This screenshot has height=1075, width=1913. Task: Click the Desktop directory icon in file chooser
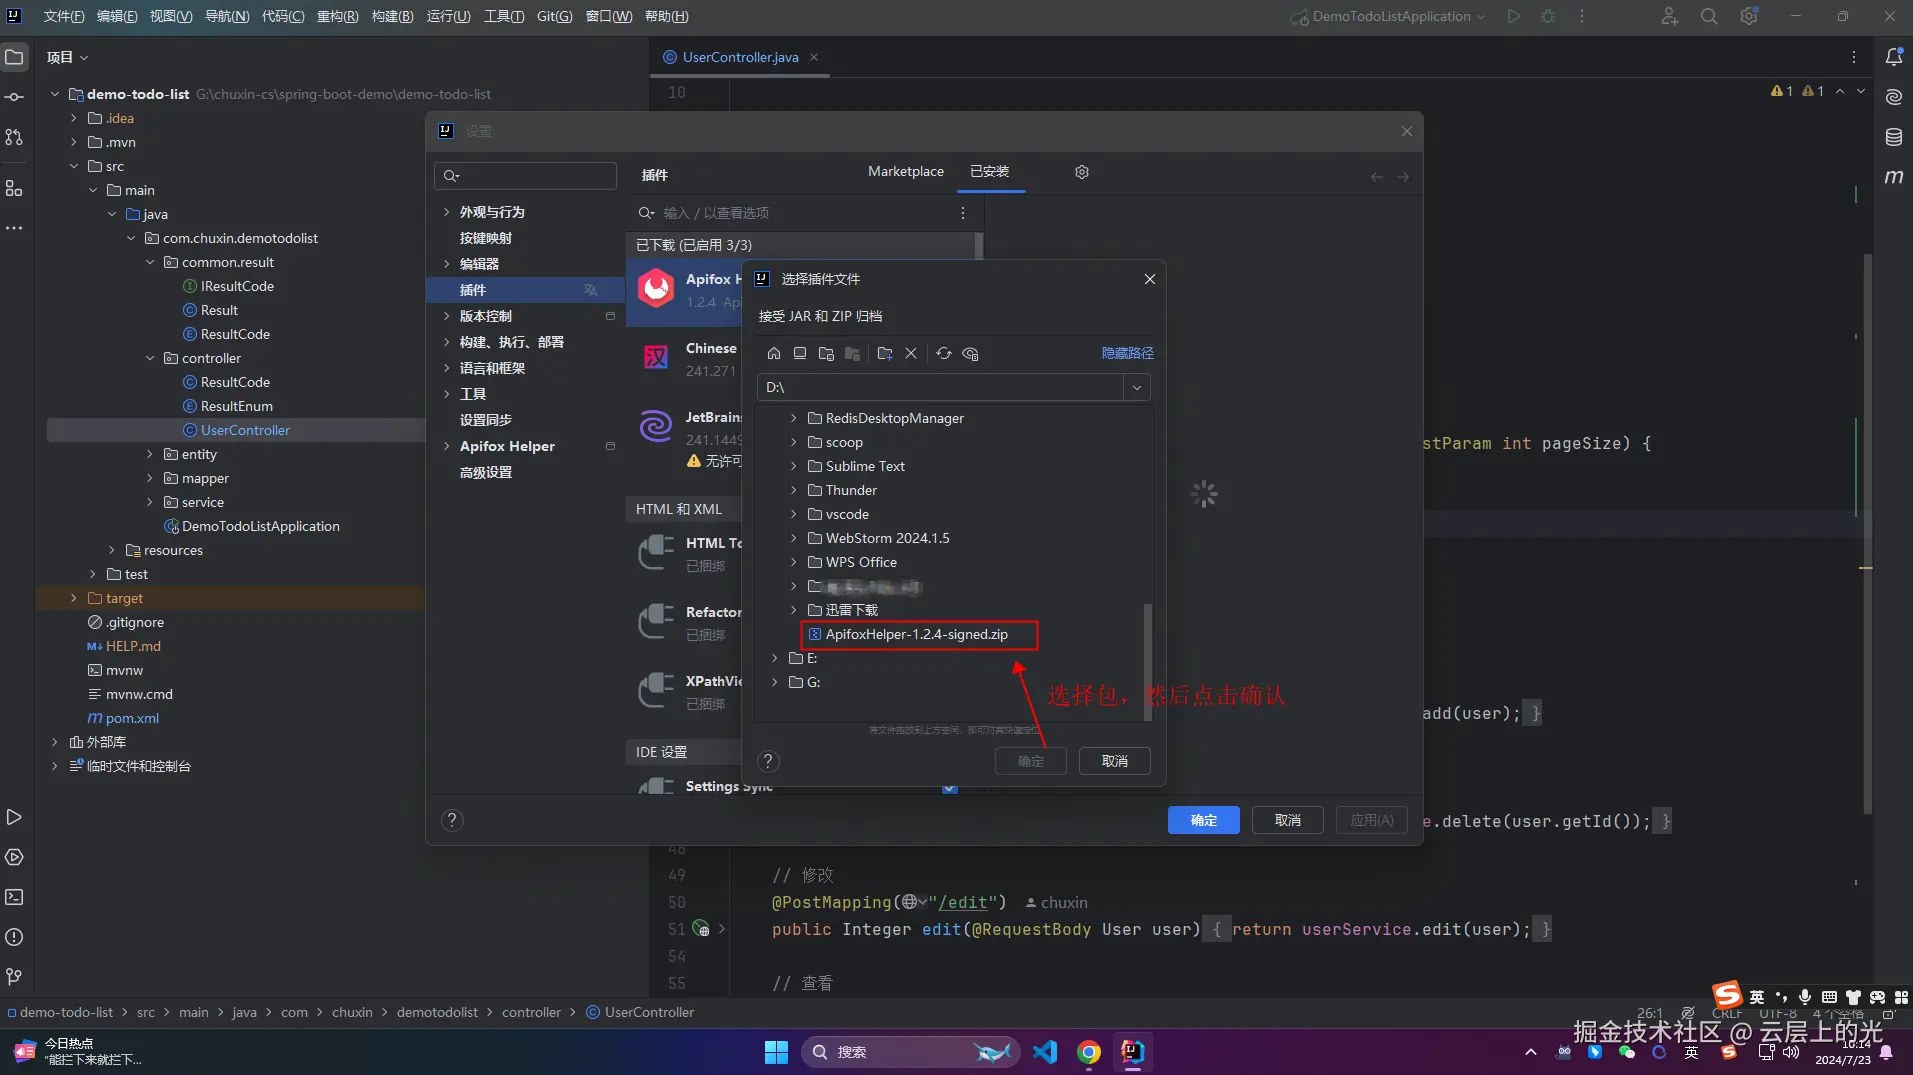tap(799, 353)
